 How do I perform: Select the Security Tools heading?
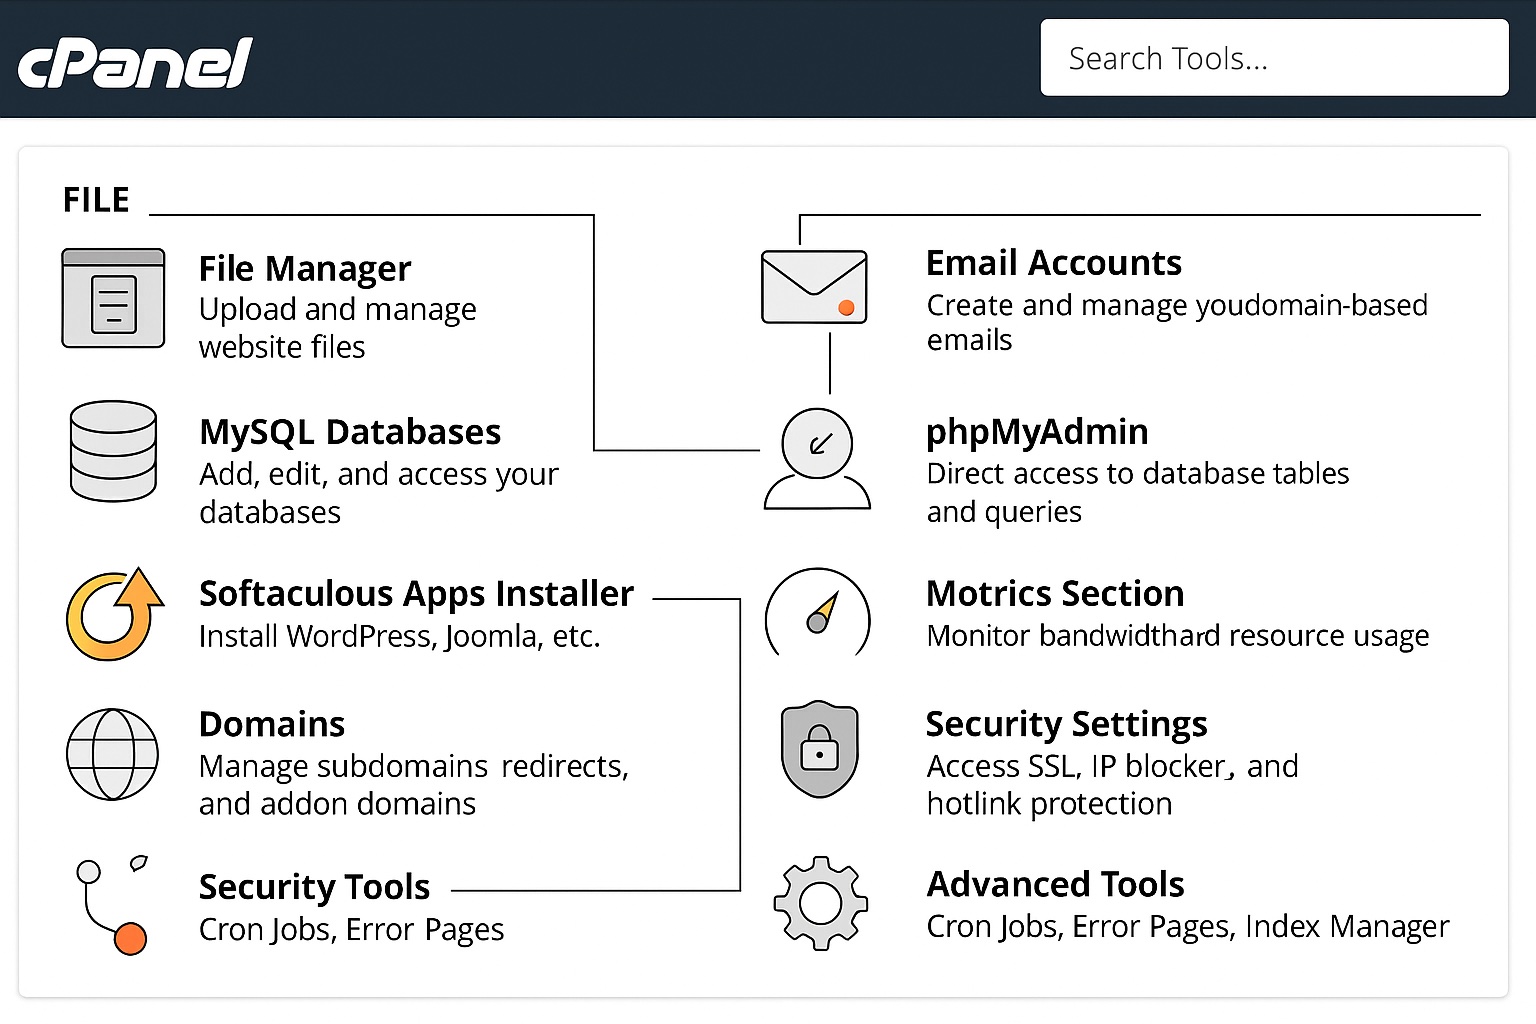[314, 887]
